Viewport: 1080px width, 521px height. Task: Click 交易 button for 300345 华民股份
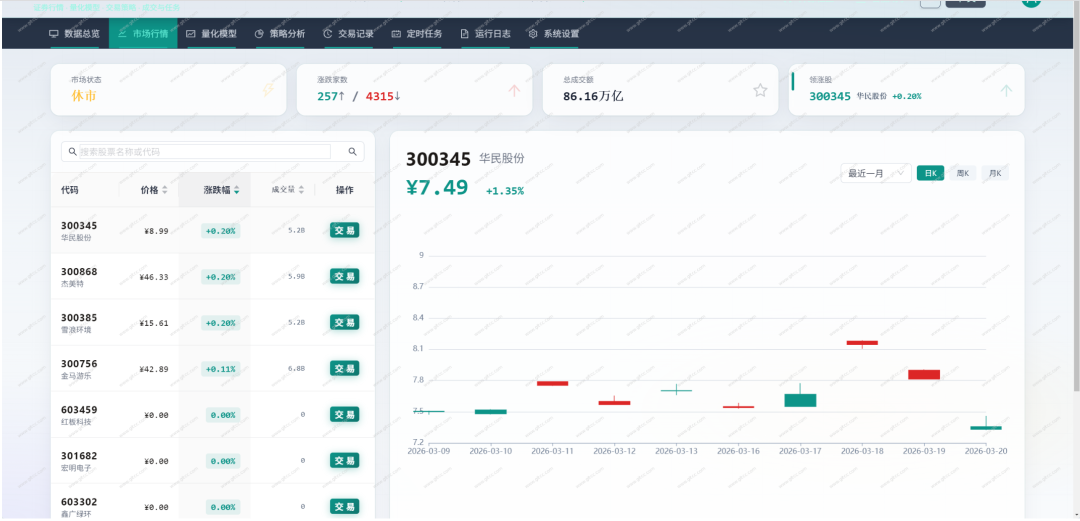(x=344, y=230)
